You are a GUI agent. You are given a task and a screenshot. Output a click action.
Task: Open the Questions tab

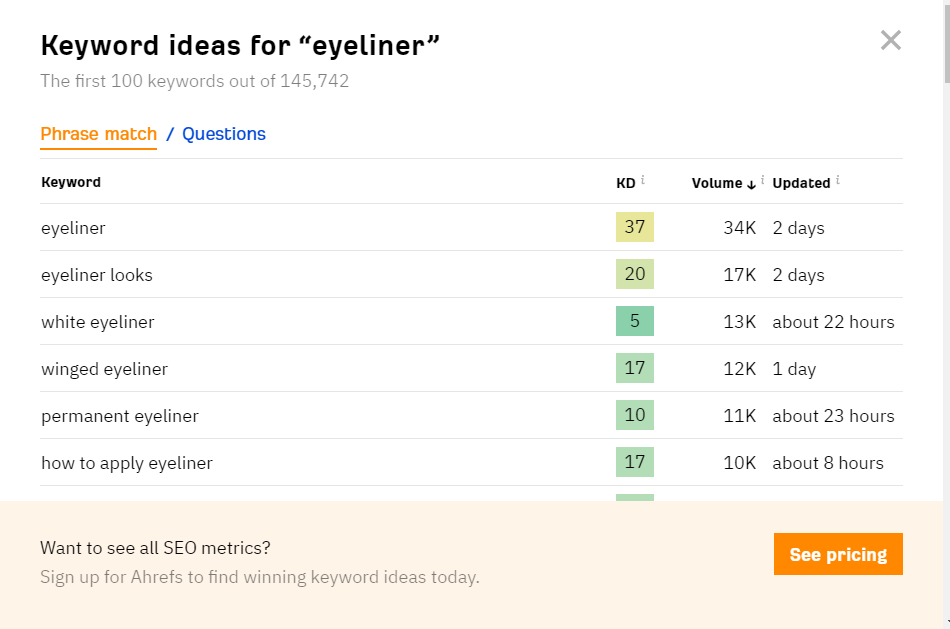[224, 134]
